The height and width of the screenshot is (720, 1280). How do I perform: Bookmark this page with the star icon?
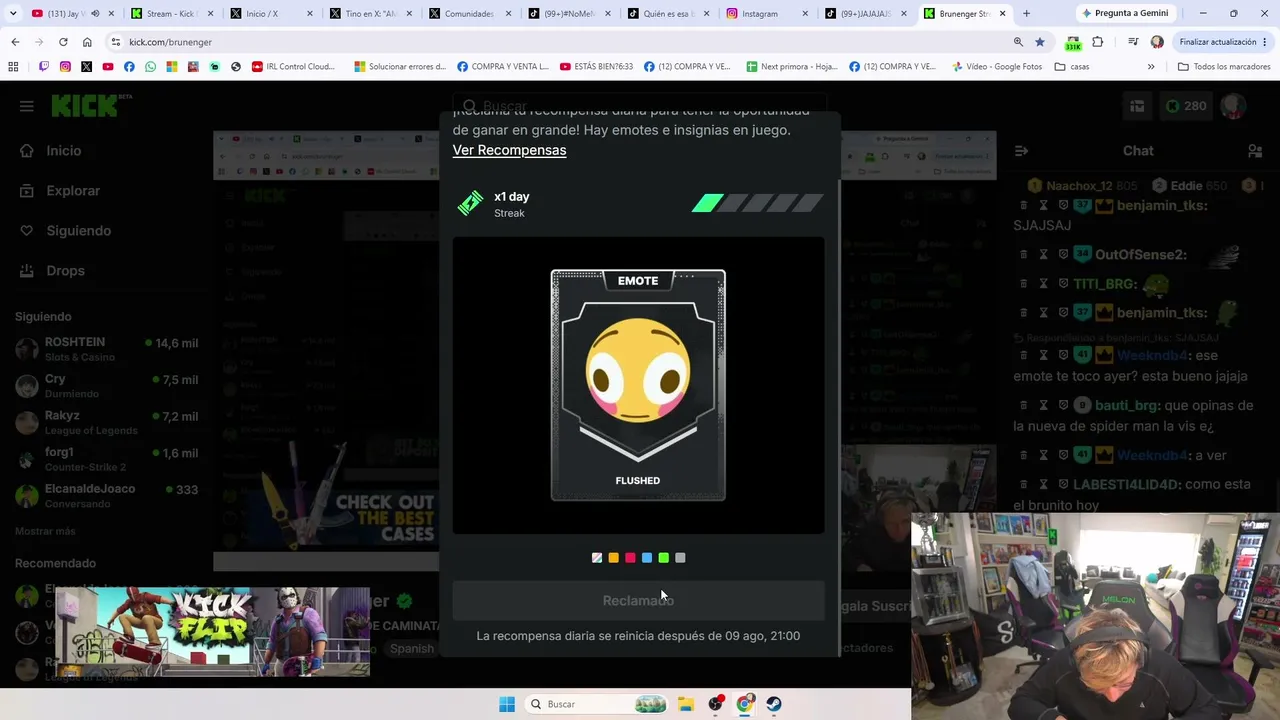(1040, 42)
